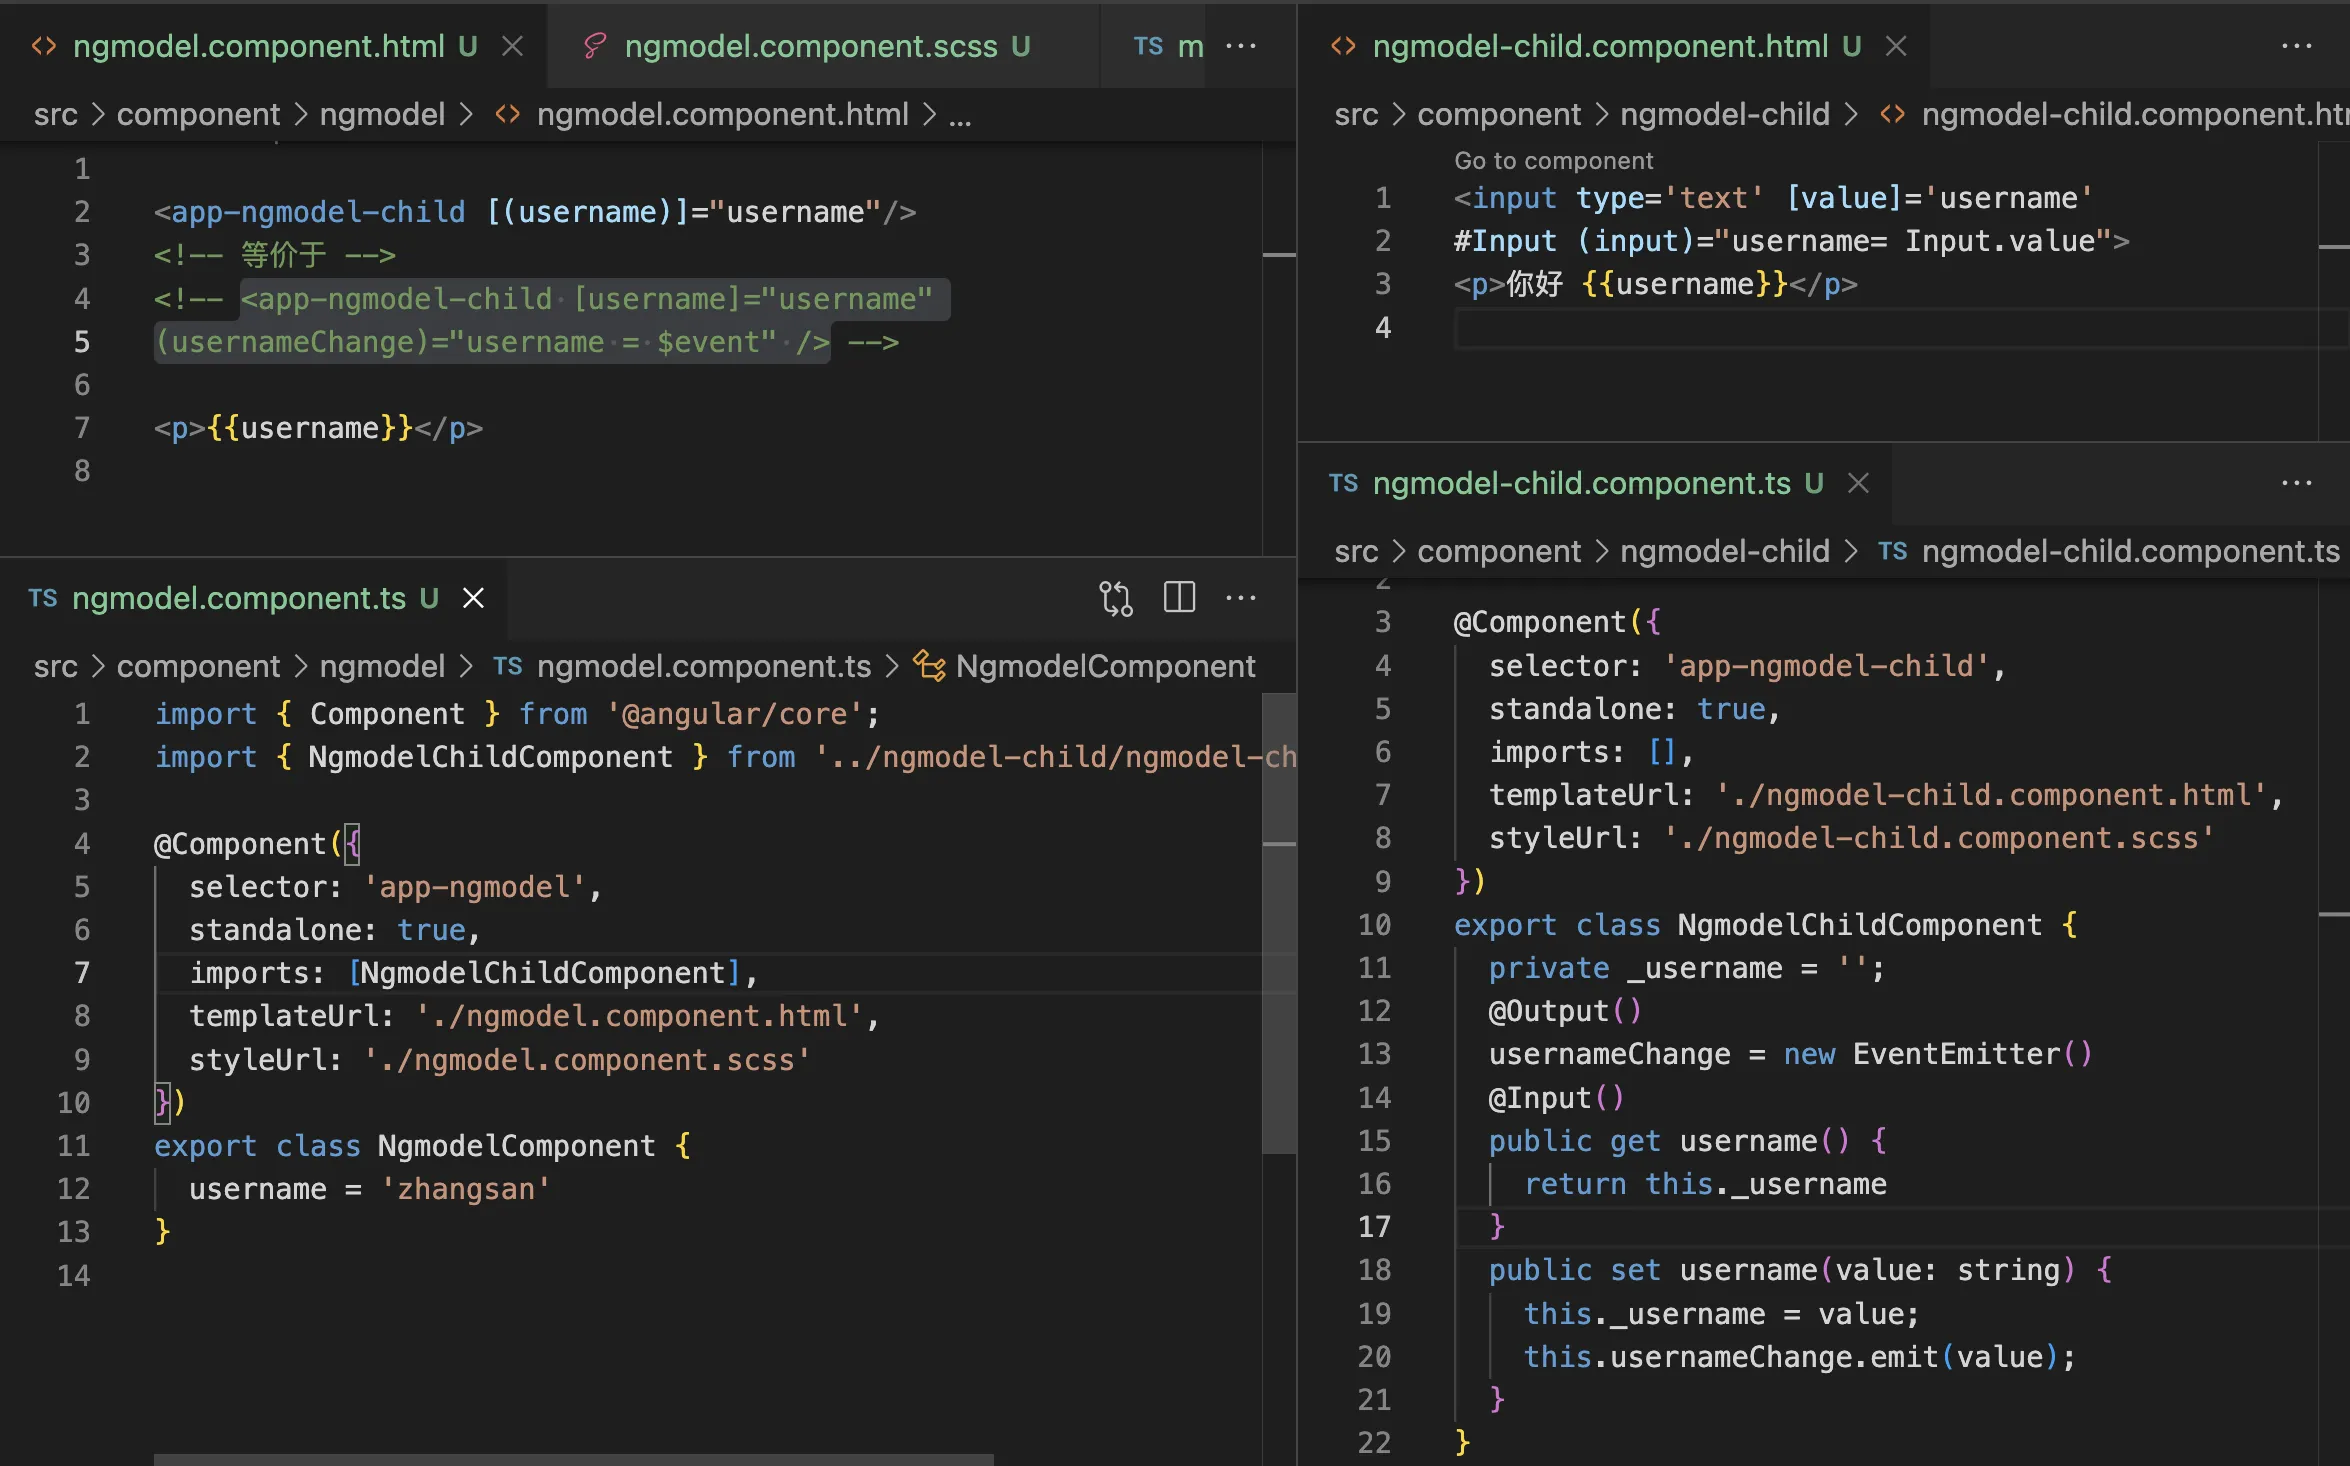Click the private _username declaration

1686,968
